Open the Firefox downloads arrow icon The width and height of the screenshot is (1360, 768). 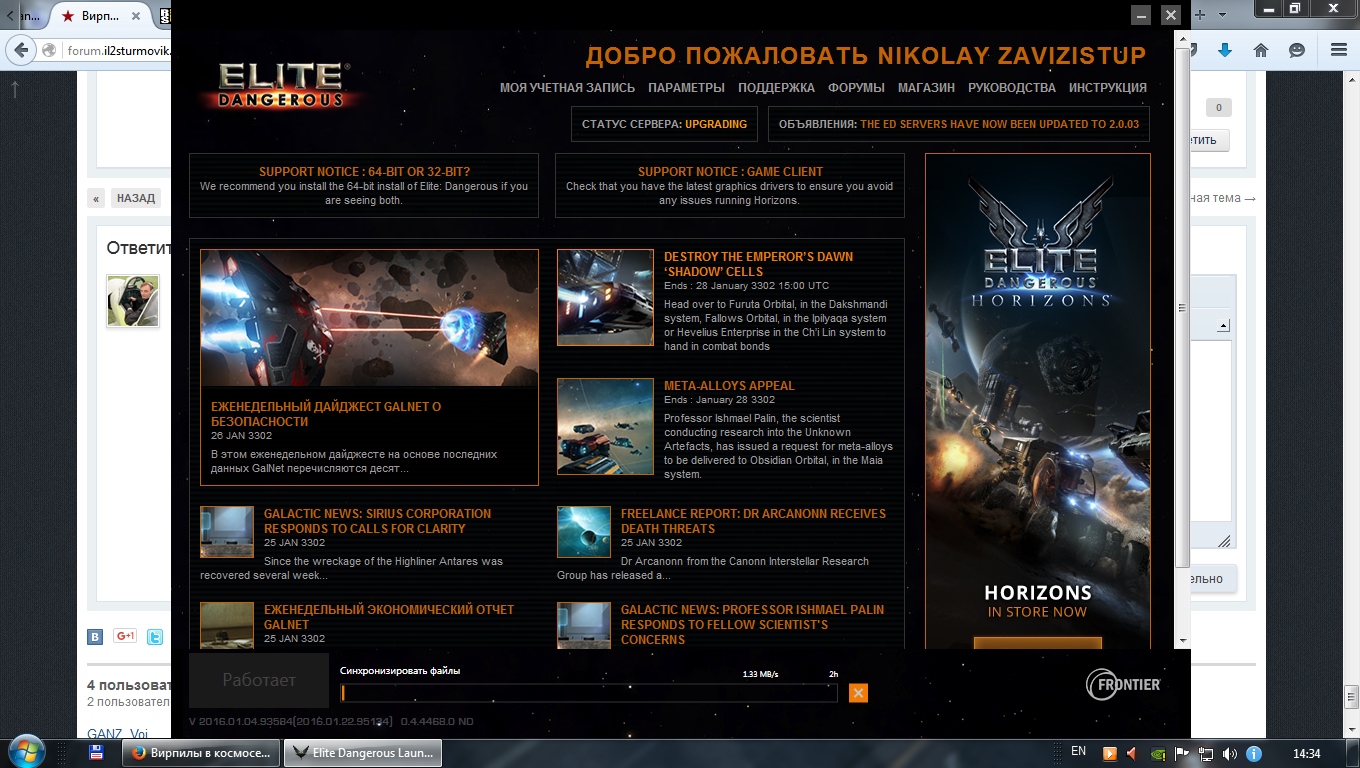coord(1223,50)
